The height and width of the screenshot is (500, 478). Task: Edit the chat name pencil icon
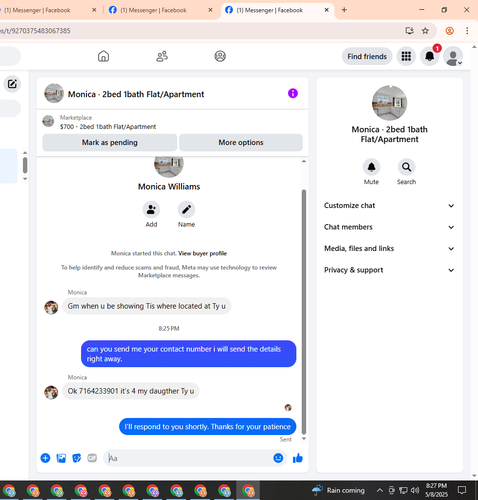(x=186, y=210)
